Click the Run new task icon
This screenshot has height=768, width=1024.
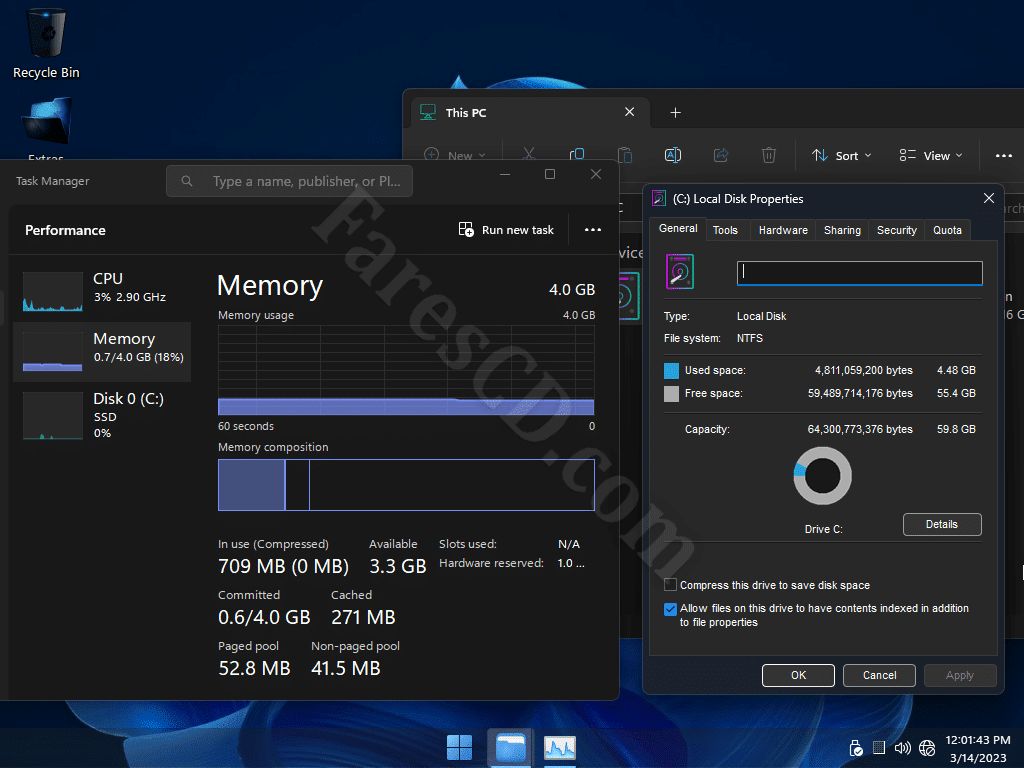pyautogui.click(x=466, y=229)
